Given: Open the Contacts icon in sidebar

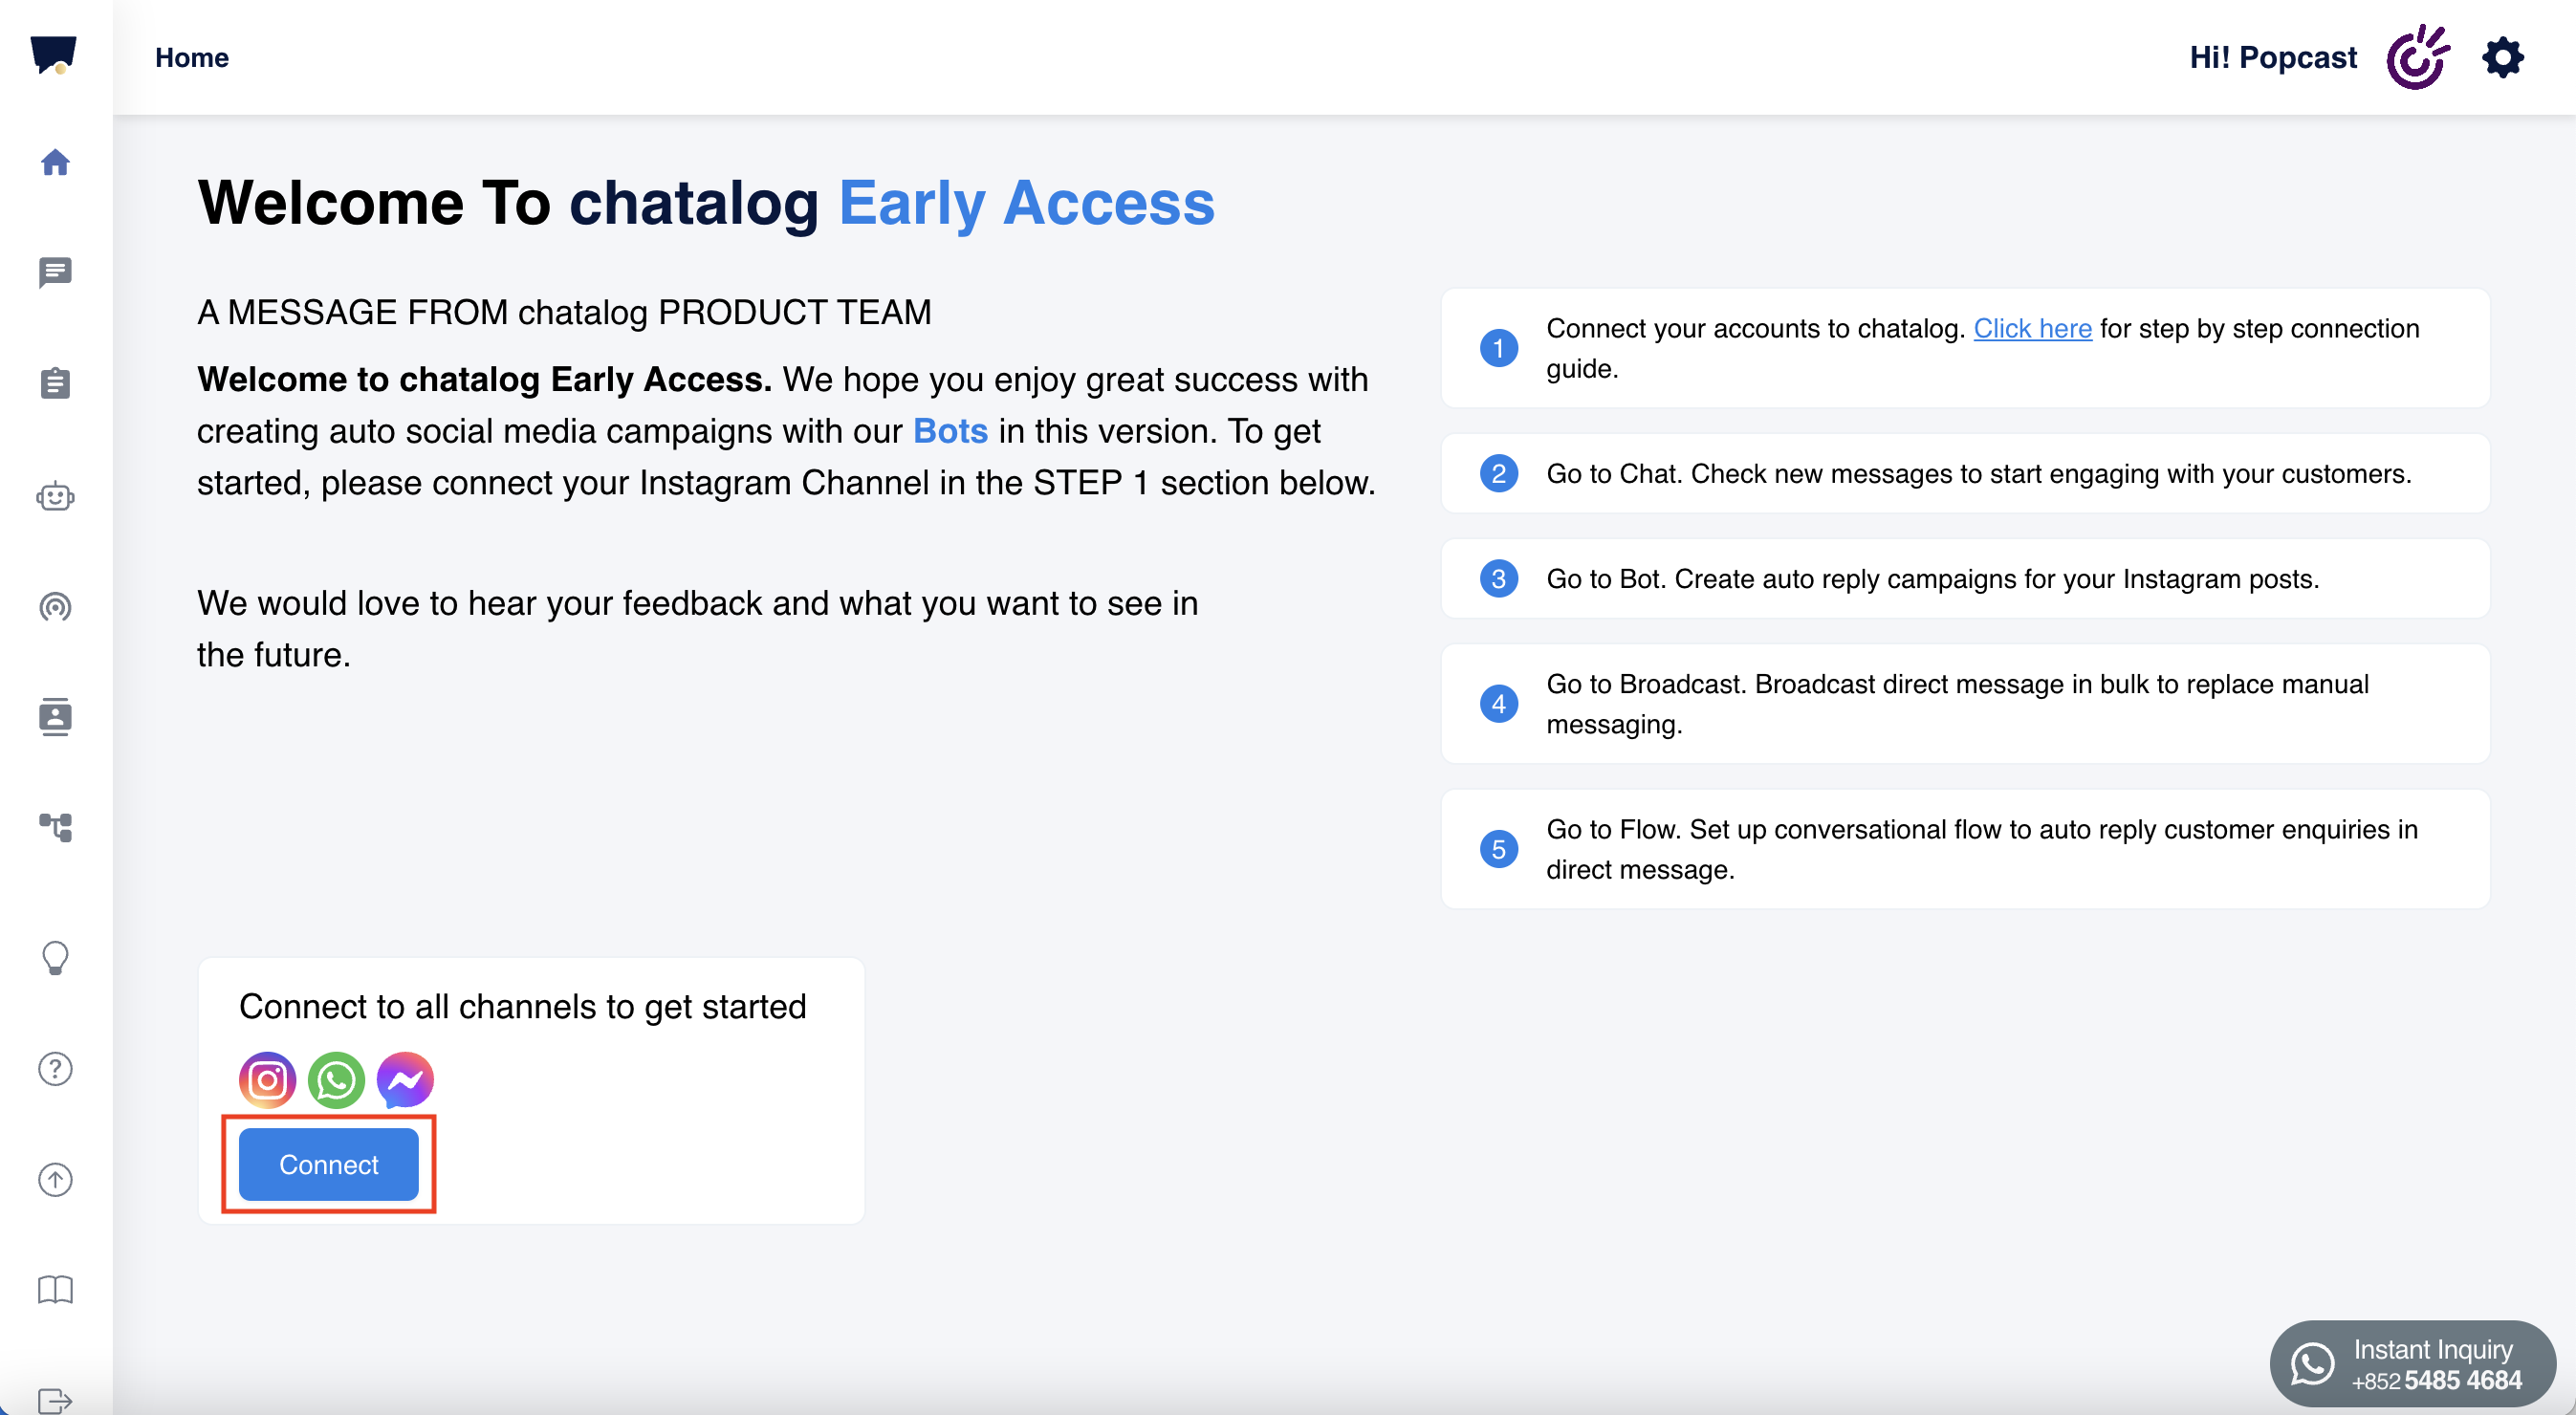Looking at the screenshot, I should (x=55, y=717).
